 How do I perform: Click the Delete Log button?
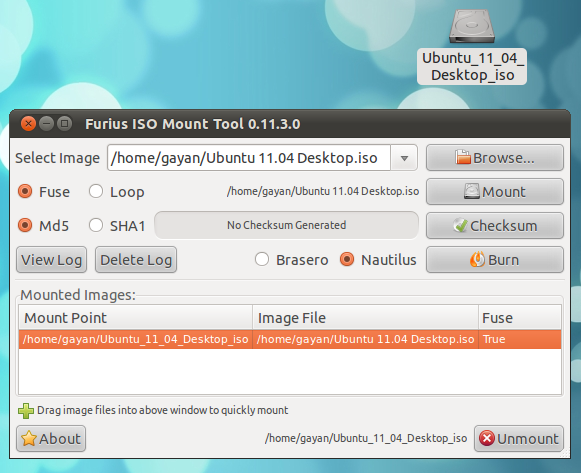pyautogui.click(x=136, y=260)
